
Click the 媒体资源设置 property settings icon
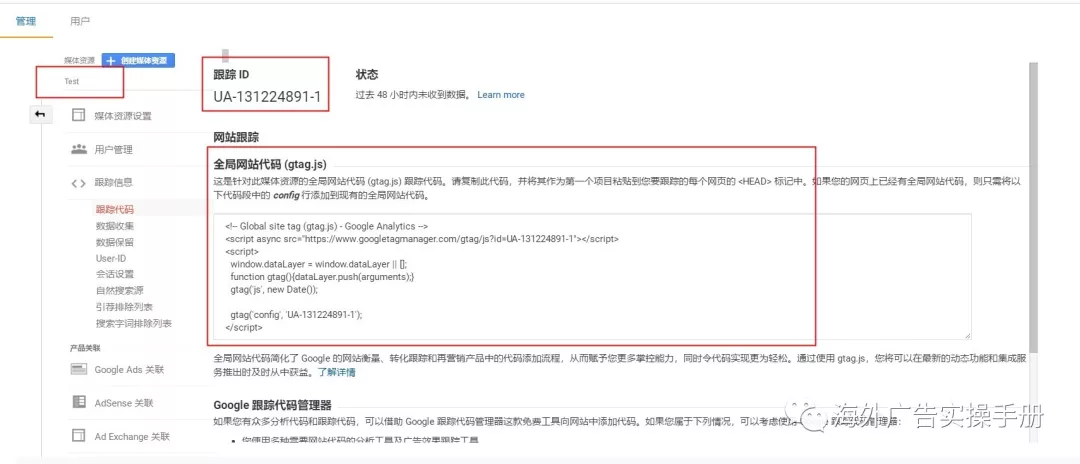[78, 115]
